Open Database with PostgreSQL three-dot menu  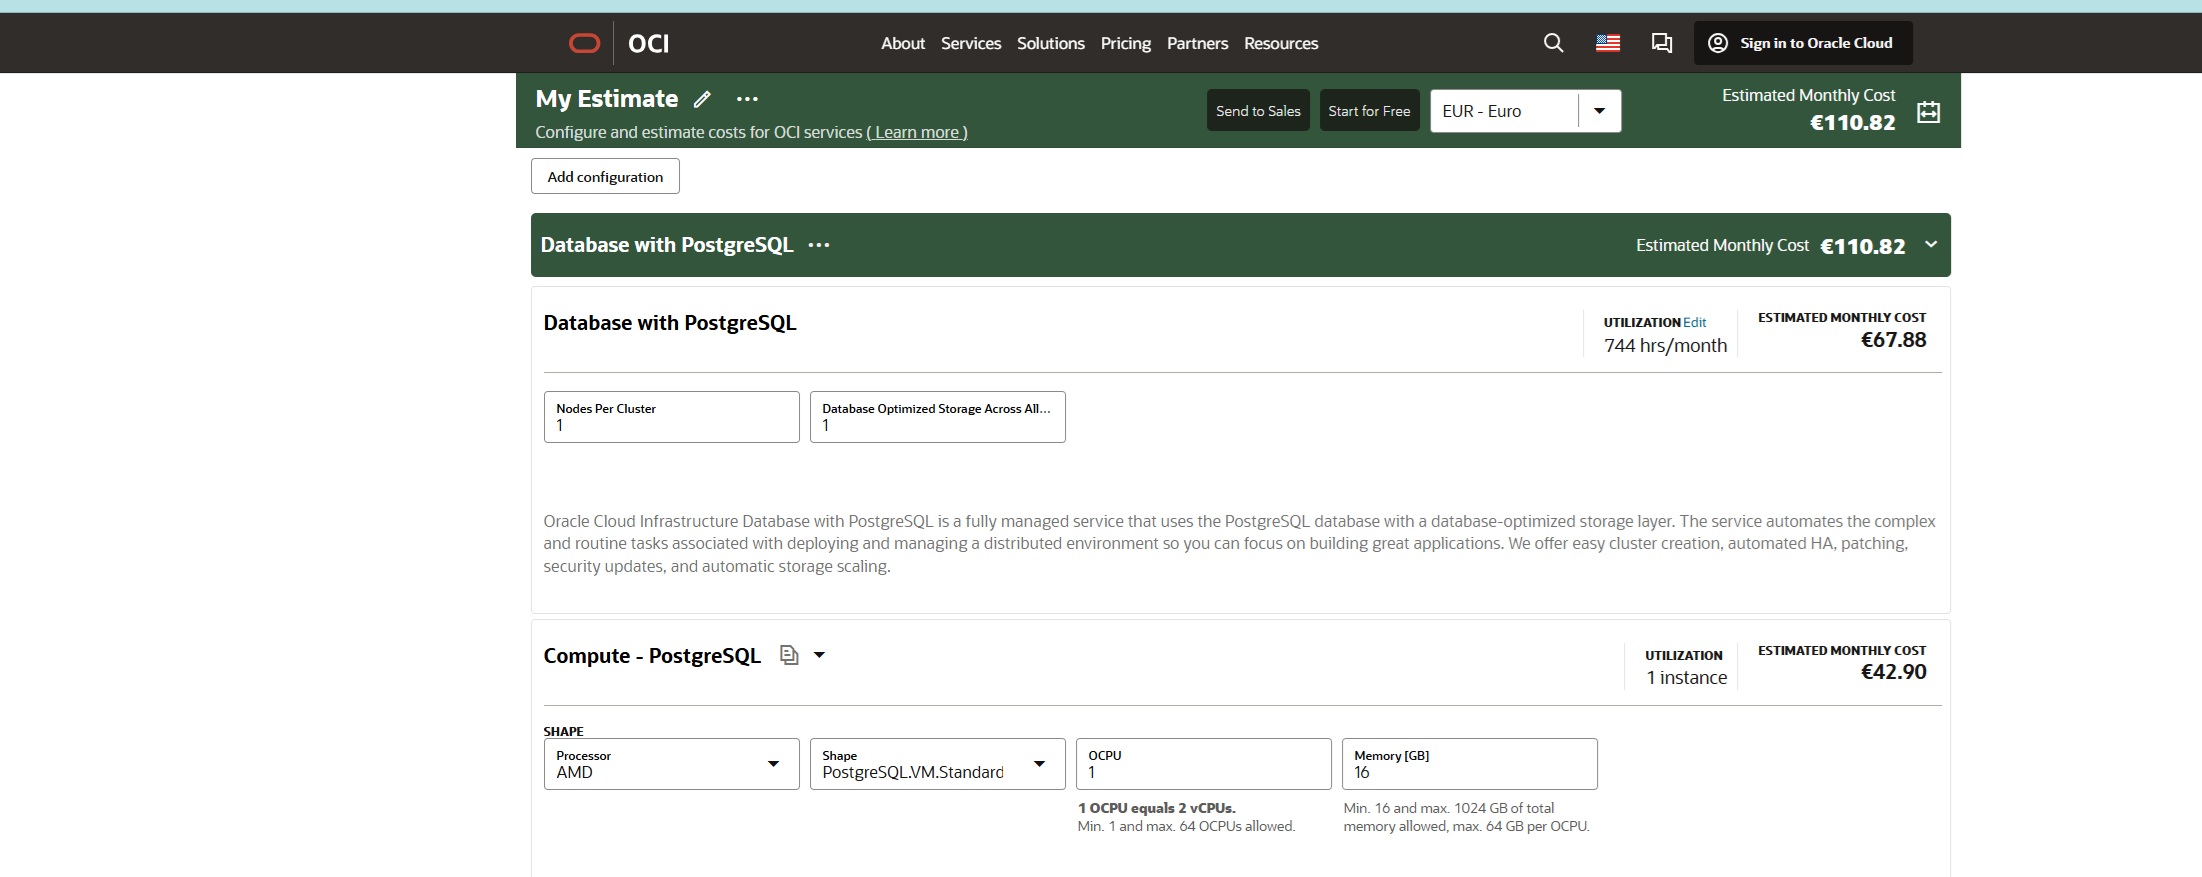tap(819, 245)
